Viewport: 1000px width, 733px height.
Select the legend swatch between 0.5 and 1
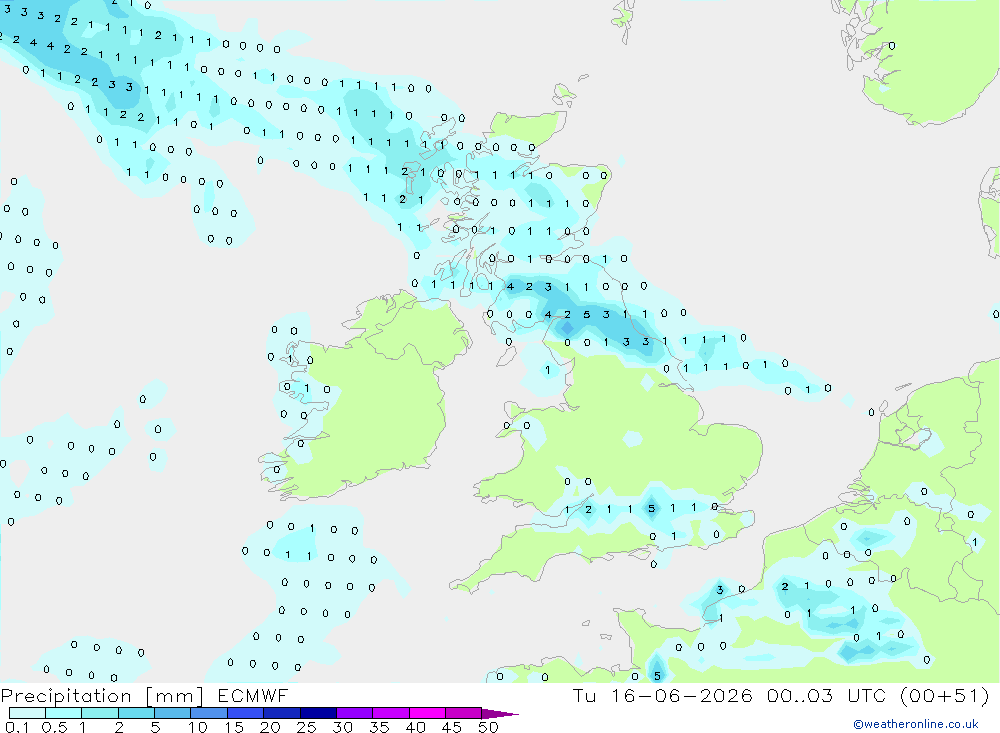tap(64, 713)
